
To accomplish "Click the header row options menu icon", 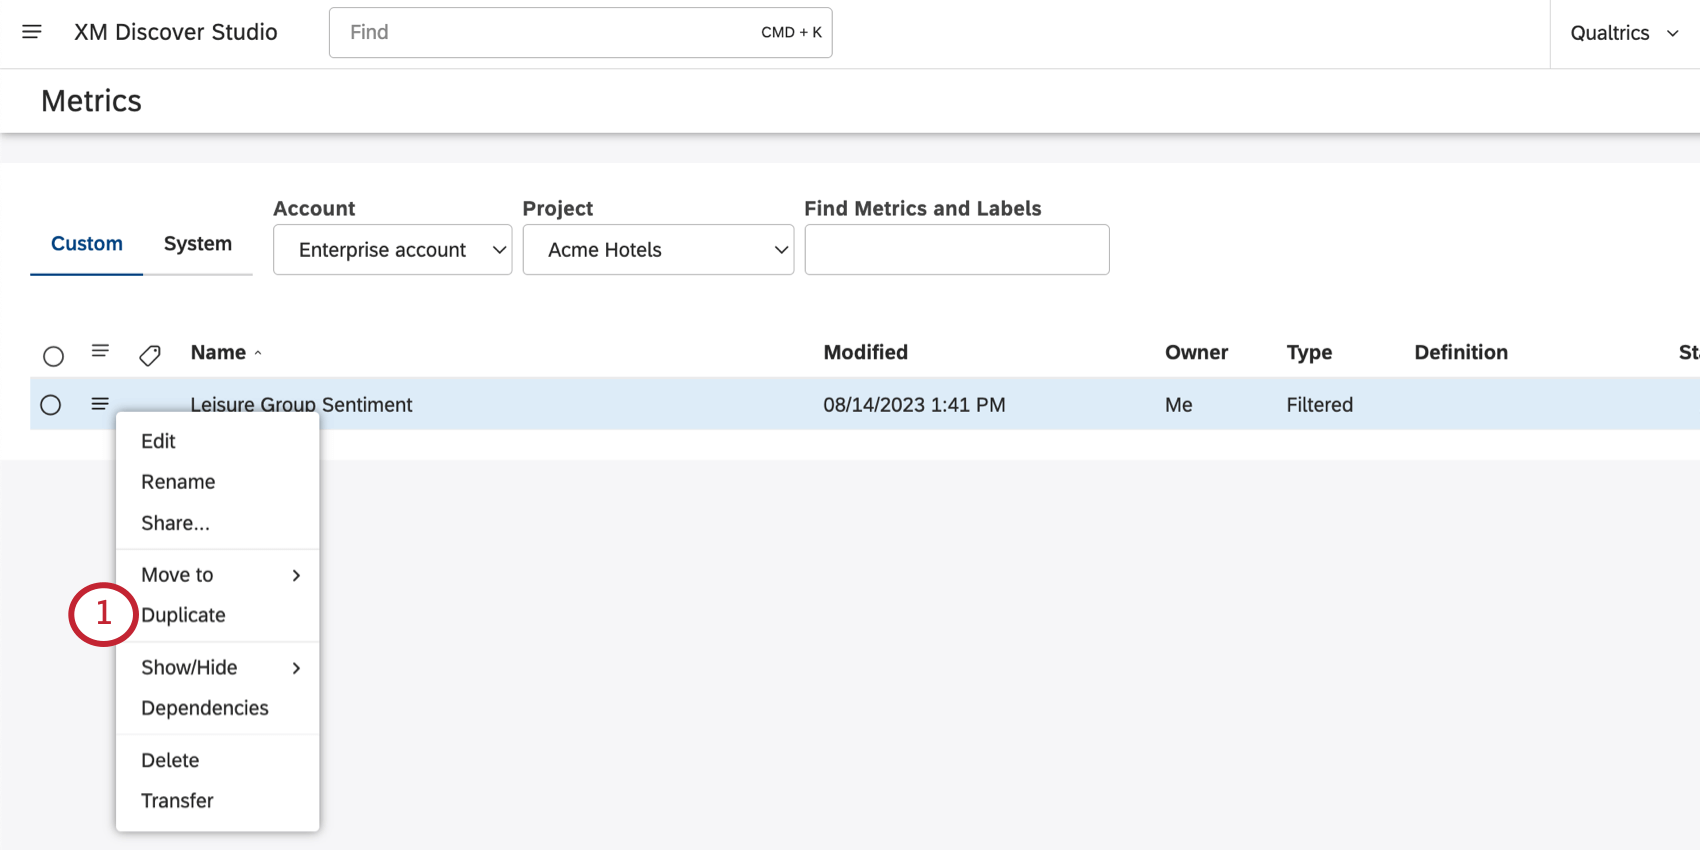I will (x=100, y=351).
